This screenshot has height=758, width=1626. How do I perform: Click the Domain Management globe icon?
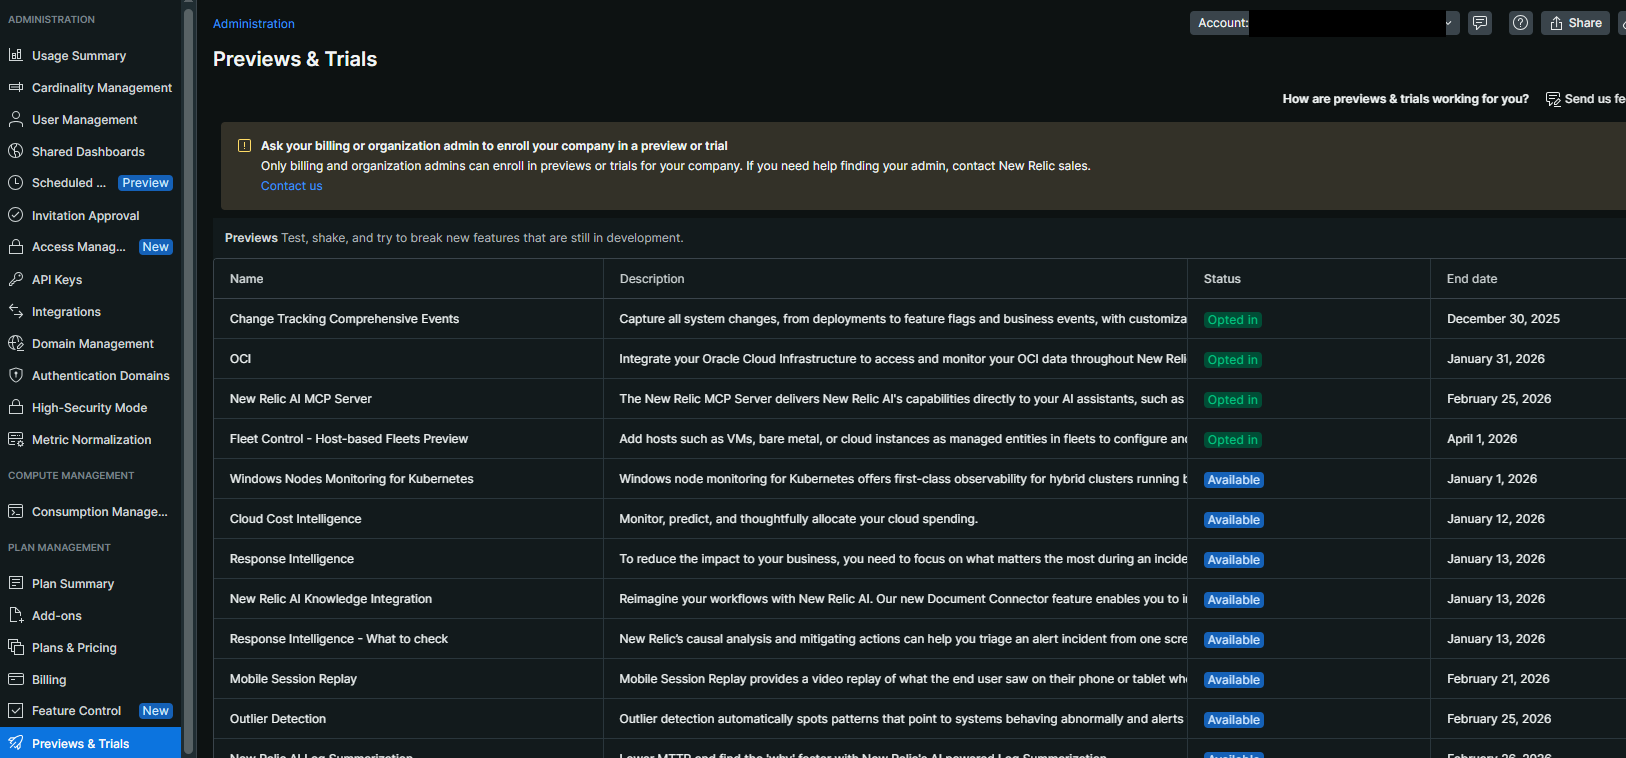[16, 343]
